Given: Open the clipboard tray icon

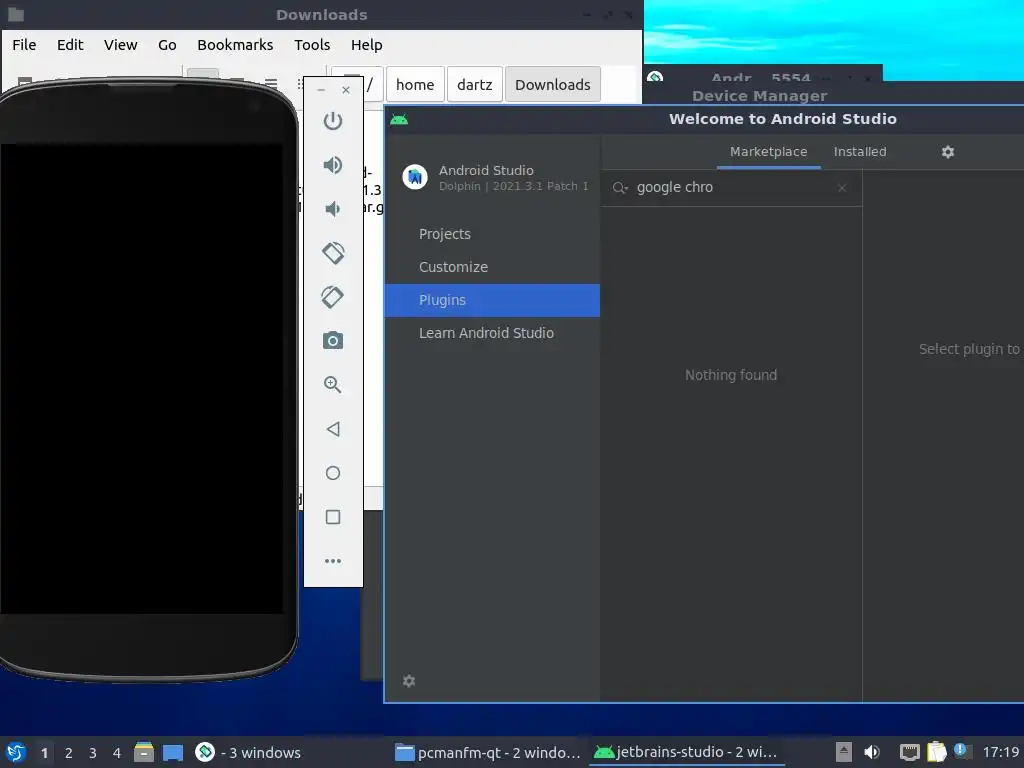Looking at the screenshot, I should 936,752.
